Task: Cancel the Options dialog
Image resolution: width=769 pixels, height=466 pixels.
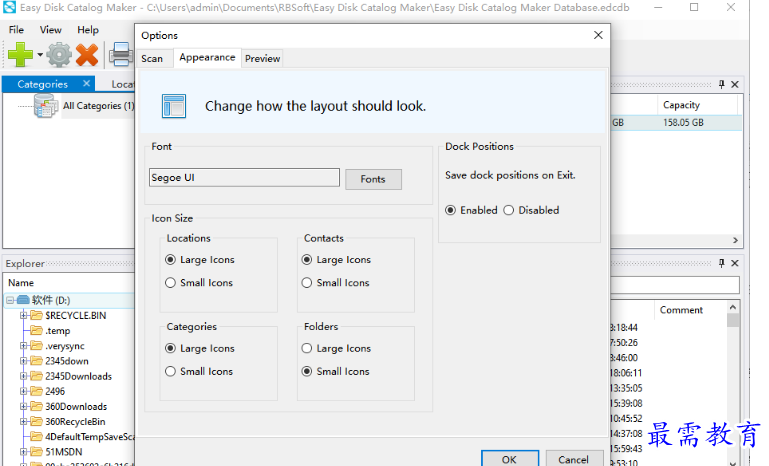Action: point(574,459)
